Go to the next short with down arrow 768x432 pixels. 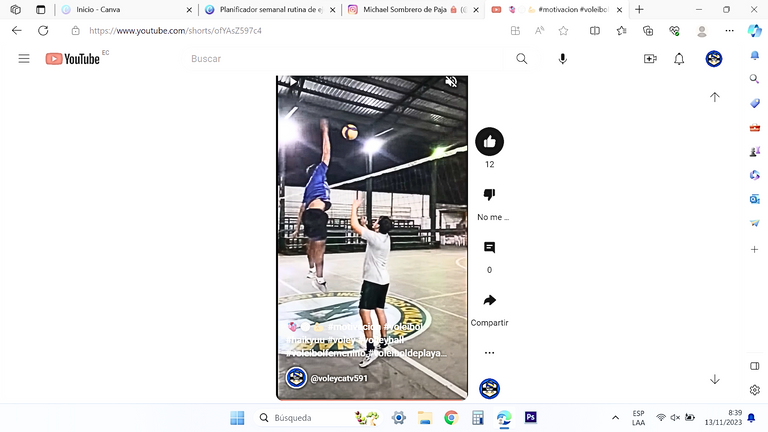click(x=715, y=380)
